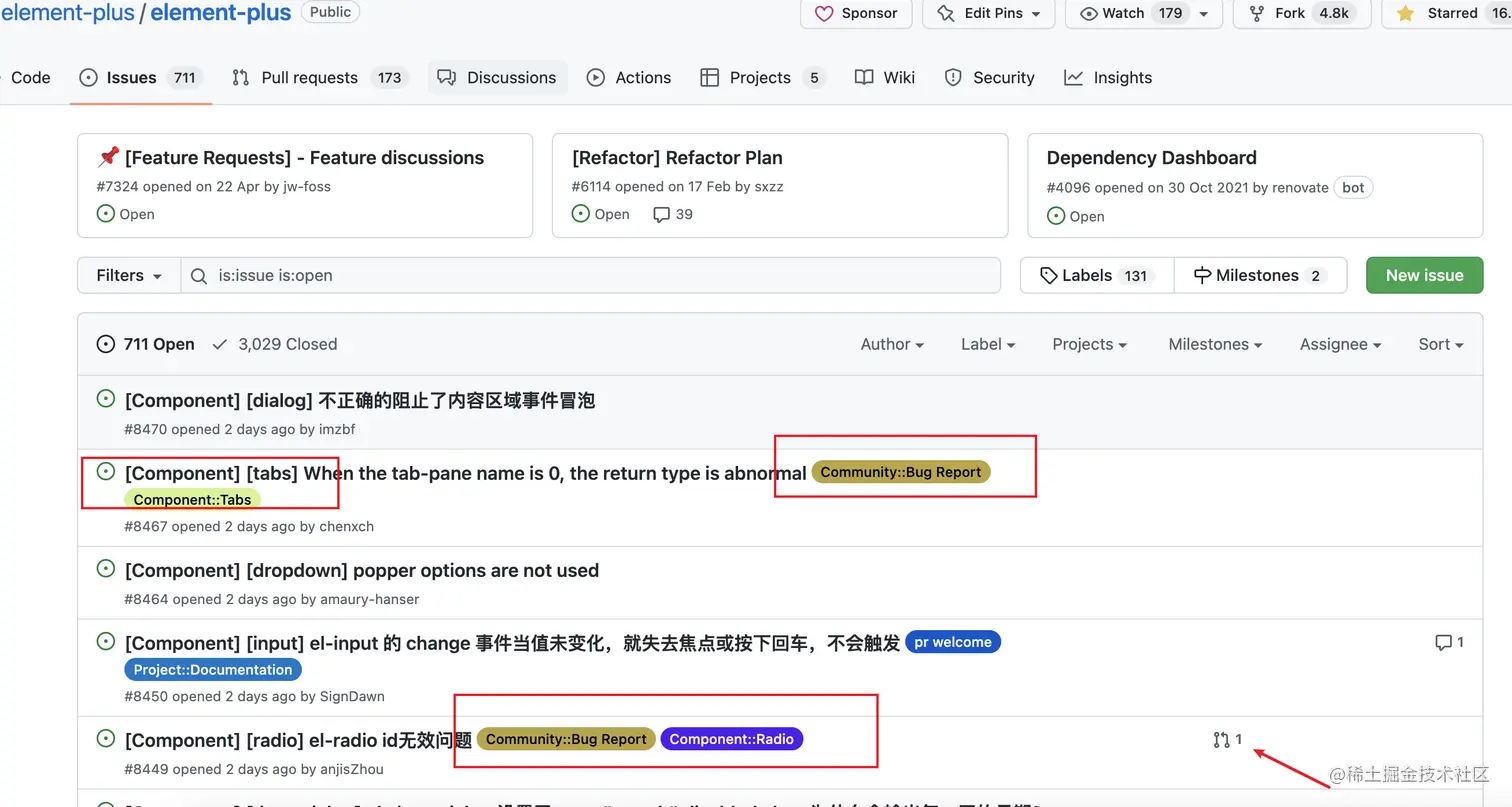Show the 3,029 Closed issues
Screen dimensions: 1512x807
point(275,344)
